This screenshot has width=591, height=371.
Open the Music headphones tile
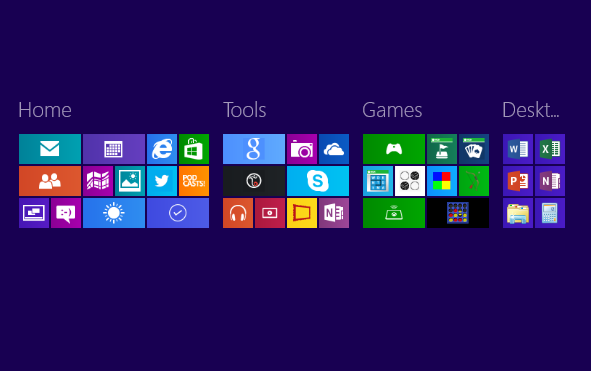(238, 213)
